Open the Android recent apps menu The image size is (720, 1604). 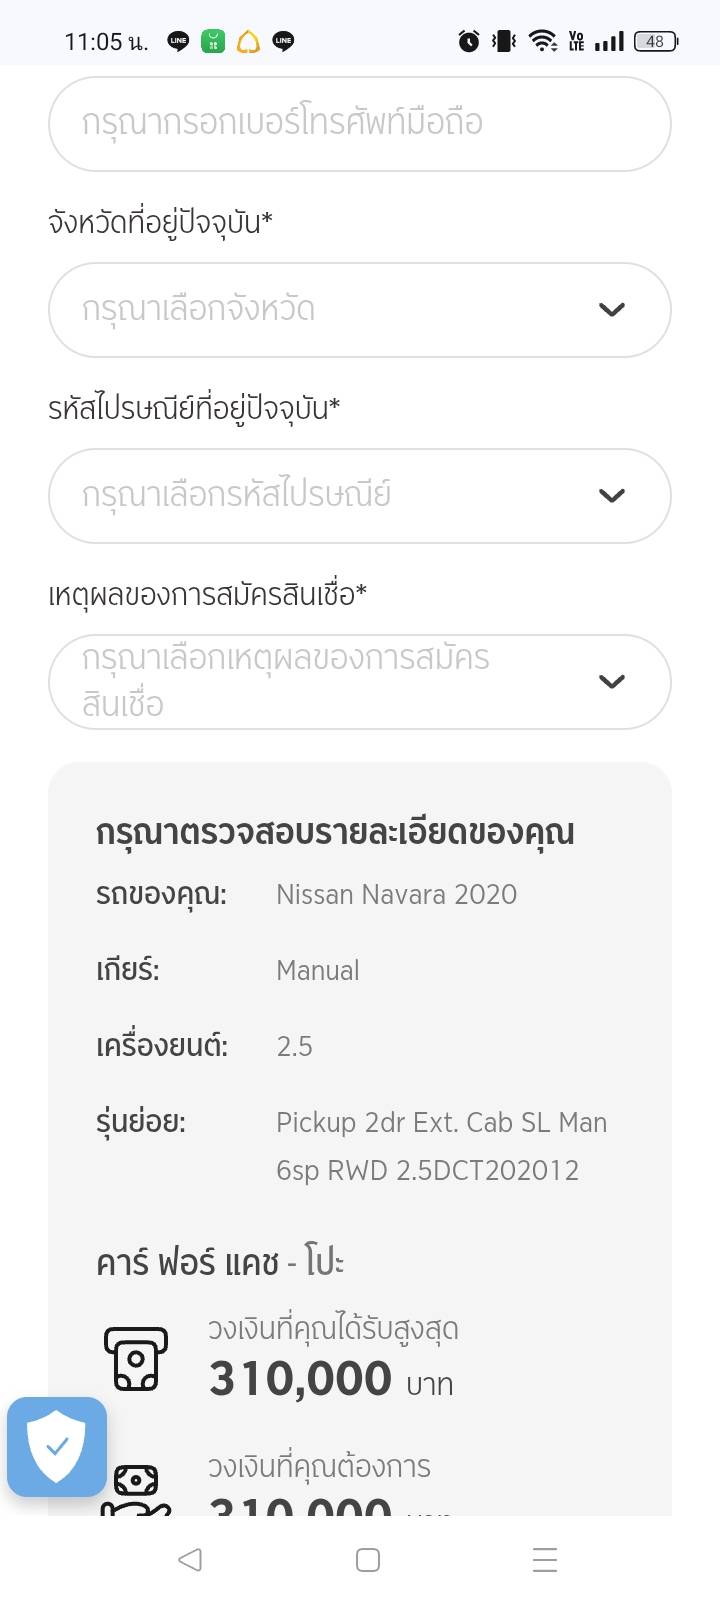(x=544, y=1559)
